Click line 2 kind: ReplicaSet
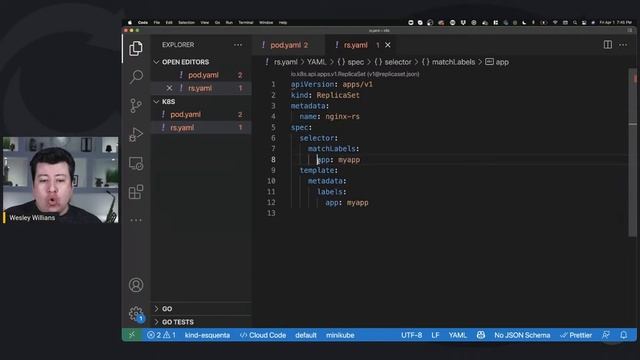Image resolution: width=640 pixels, height=360 pixels. click(x=325, y=95)
